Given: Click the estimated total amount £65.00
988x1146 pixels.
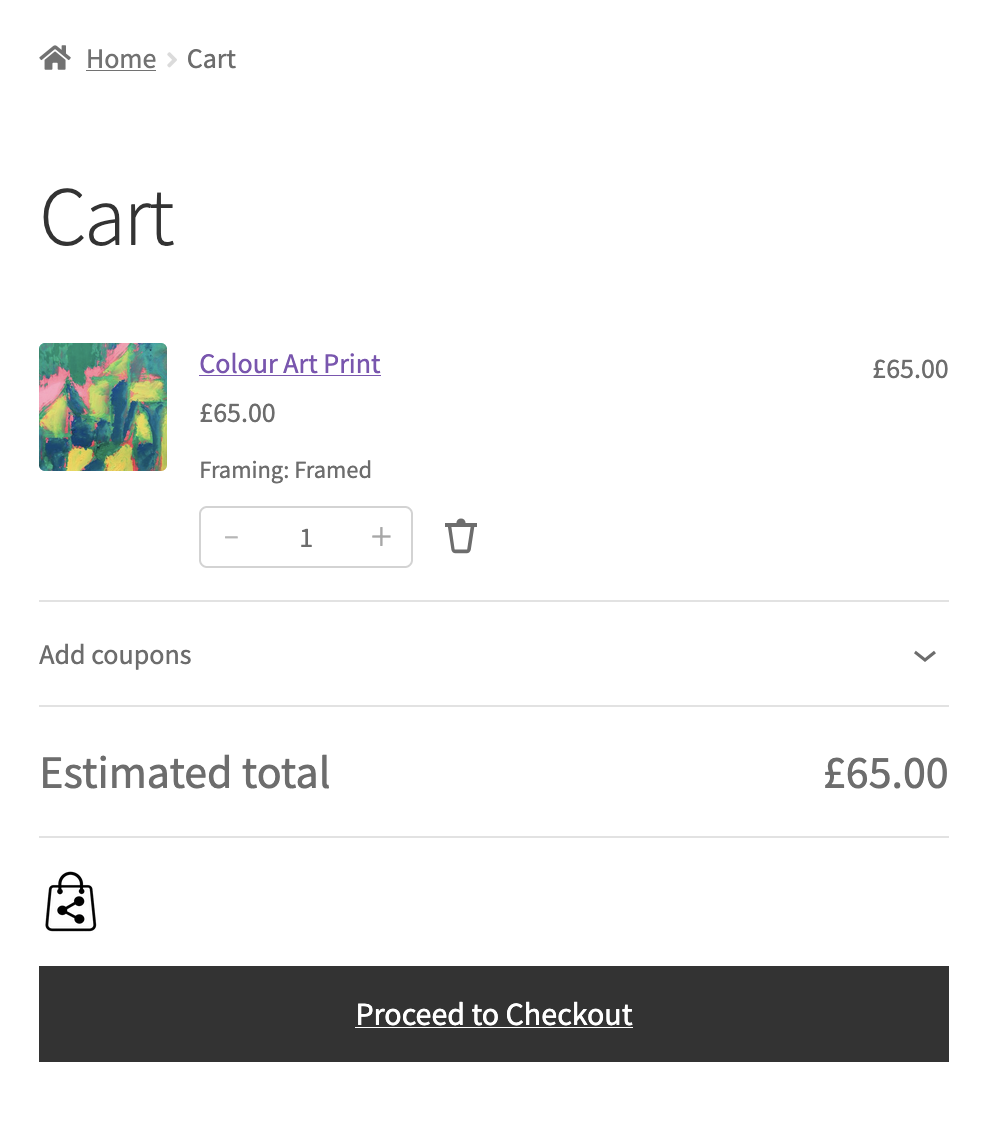Looking at the screenshot, I should pos(885,773).
